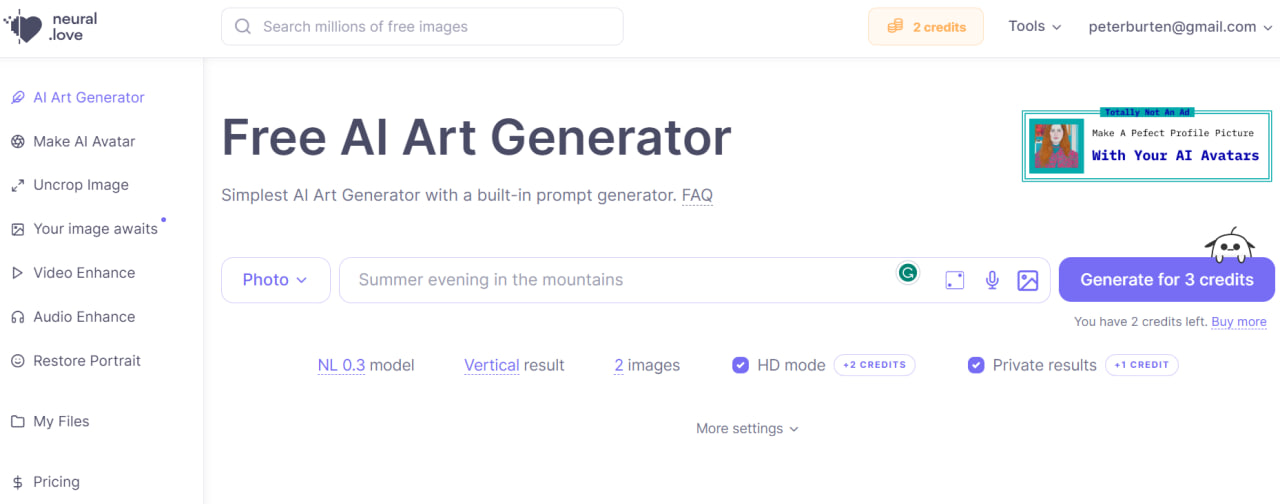Screen dimensions: 1280x504
Task: Open Restore Portrait in the sidebar
Action: (87, 361)
